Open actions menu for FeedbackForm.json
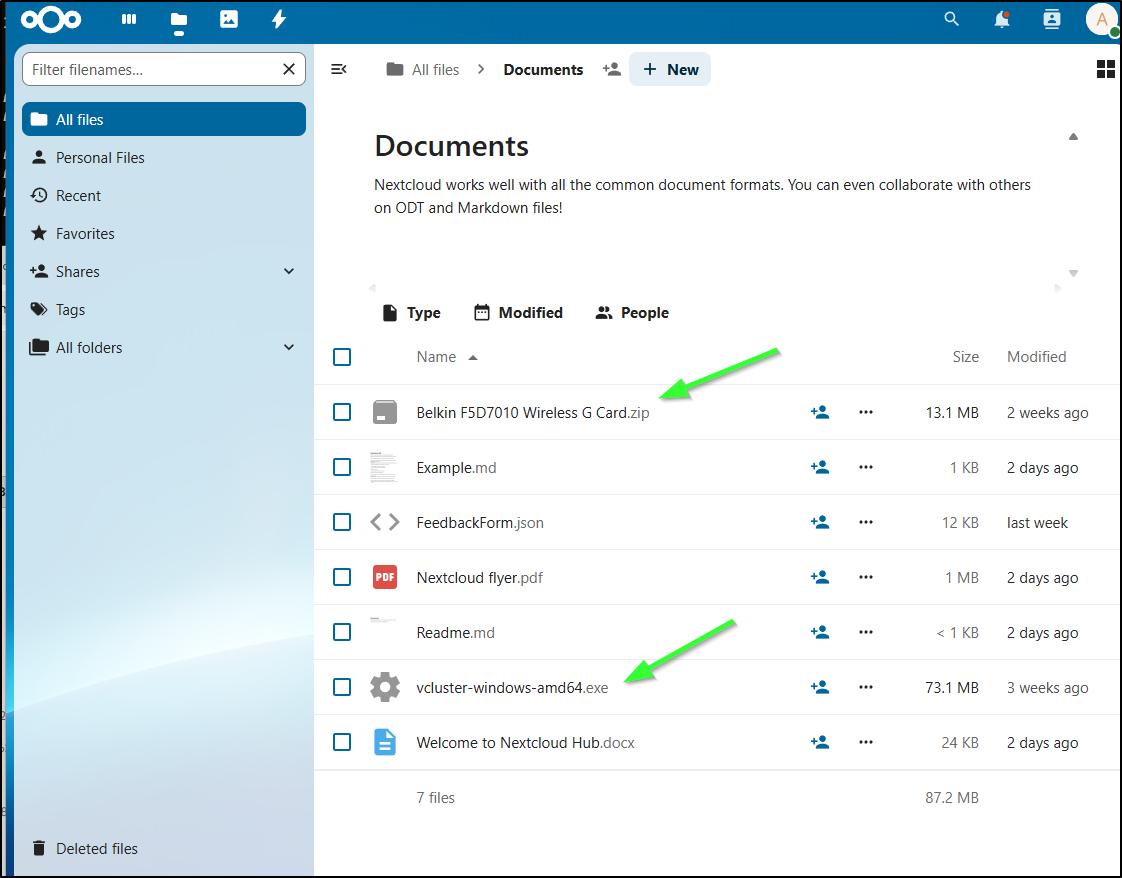This screenshot has height=878, width=1122. pyautogui.click(x=866, y=522)
